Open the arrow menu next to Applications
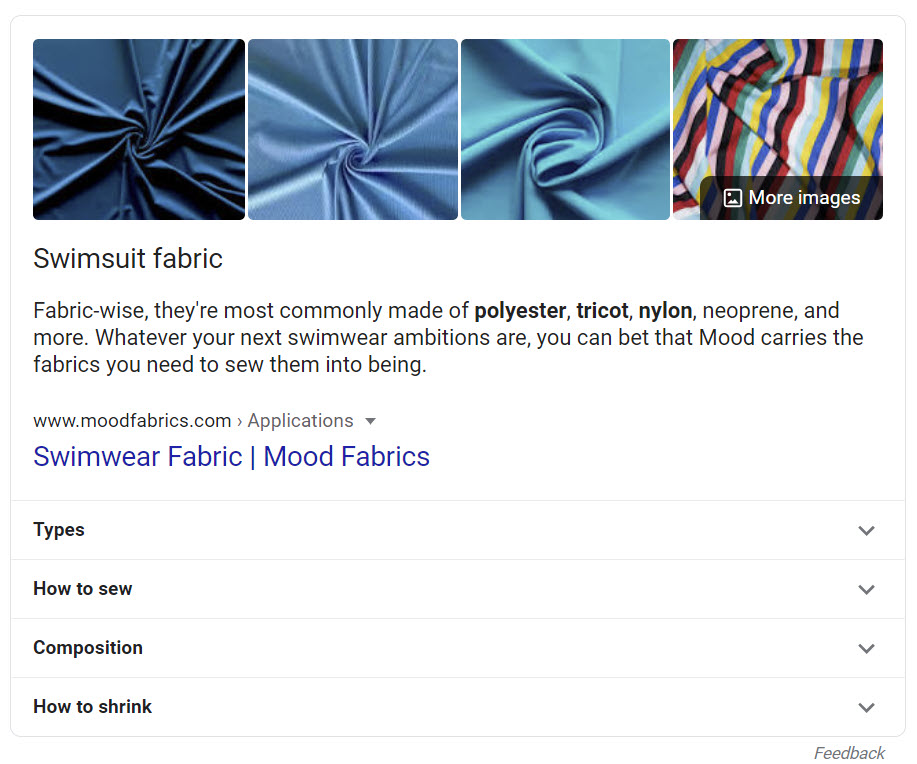 [x=370, y=421]
